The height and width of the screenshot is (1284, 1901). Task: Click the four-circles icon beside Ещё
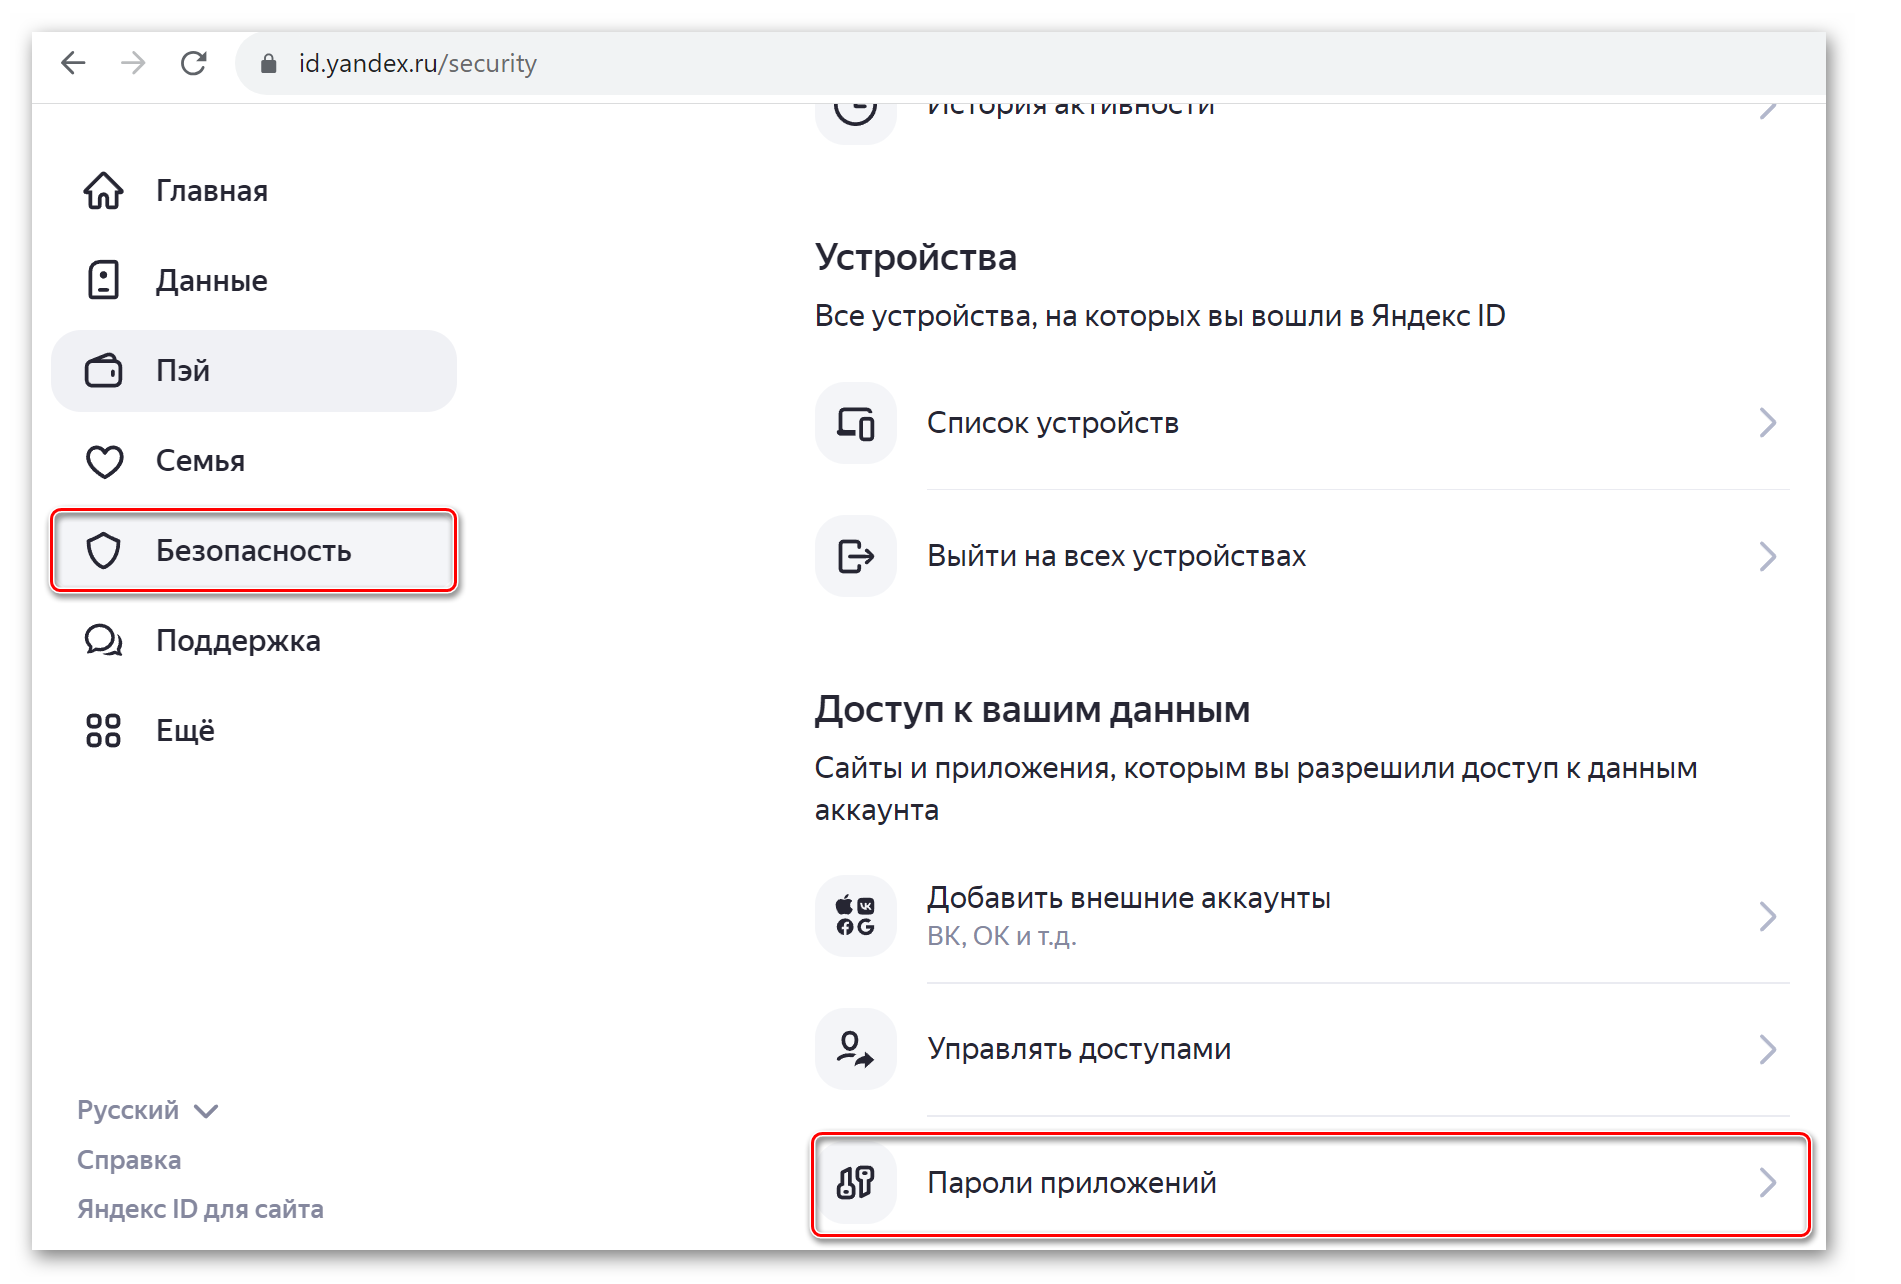point(103,730)
